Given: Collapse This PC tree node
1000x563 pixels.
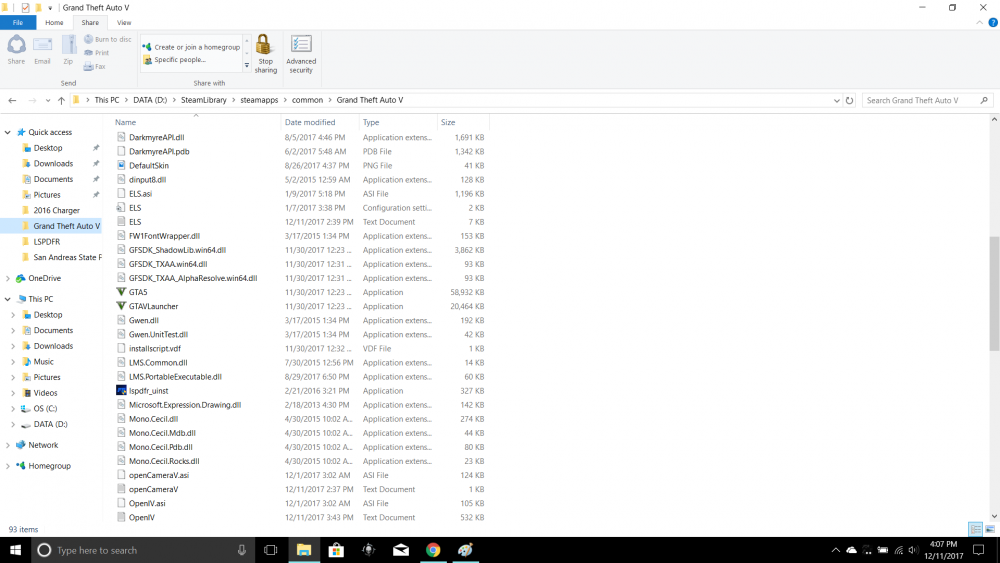Looking at the screenshot, I should tap(8, 299).
